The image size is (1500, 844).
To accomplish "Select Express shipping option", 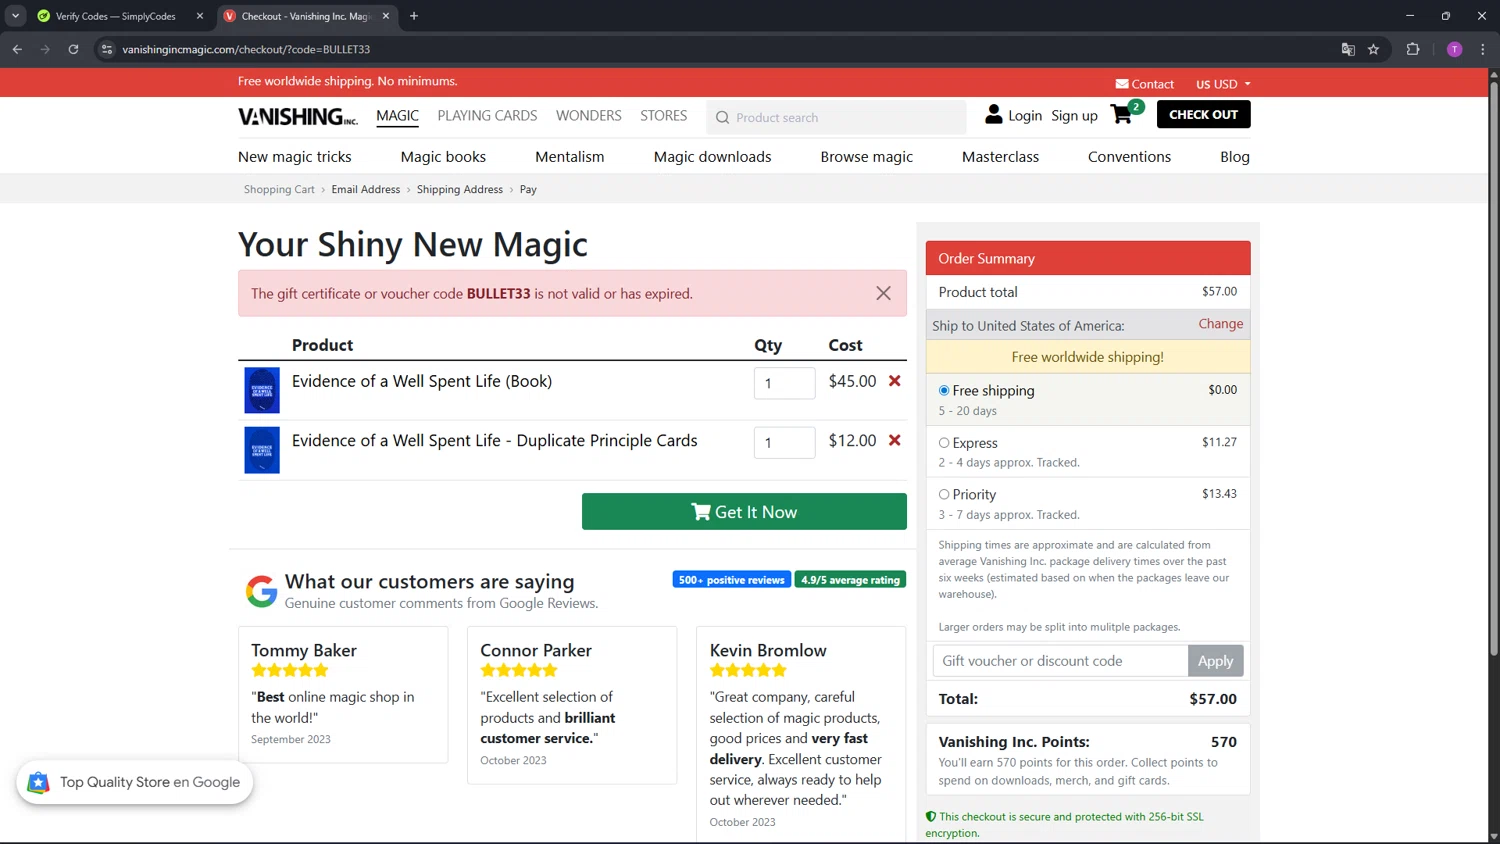I will [944, 442].
